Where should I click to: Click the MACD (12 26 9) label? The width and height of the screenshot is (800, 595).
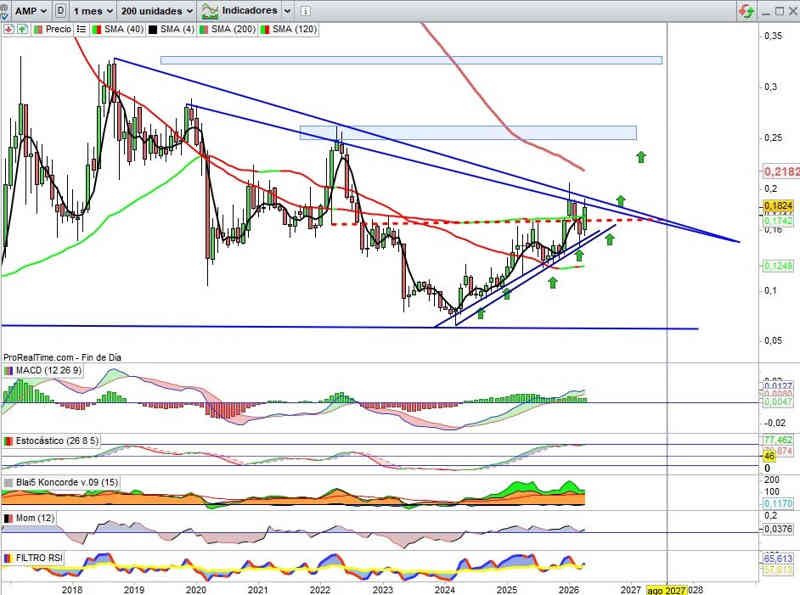pos(49,371)
